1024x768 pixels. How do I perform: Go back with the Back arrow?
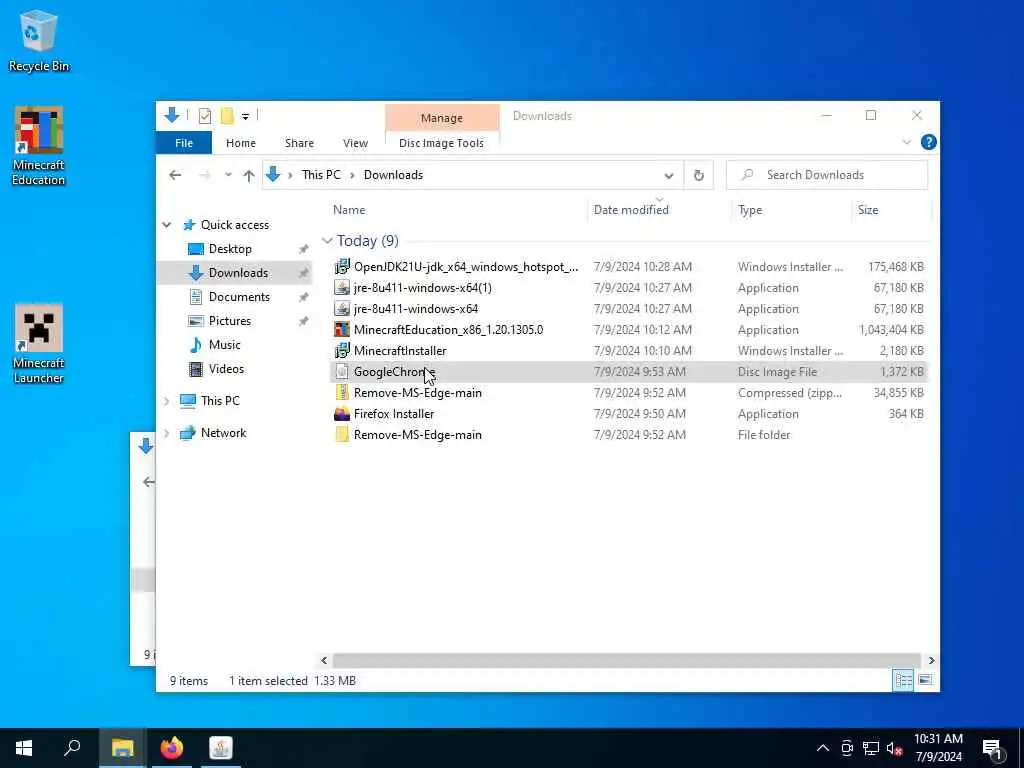tap(175, 175)
